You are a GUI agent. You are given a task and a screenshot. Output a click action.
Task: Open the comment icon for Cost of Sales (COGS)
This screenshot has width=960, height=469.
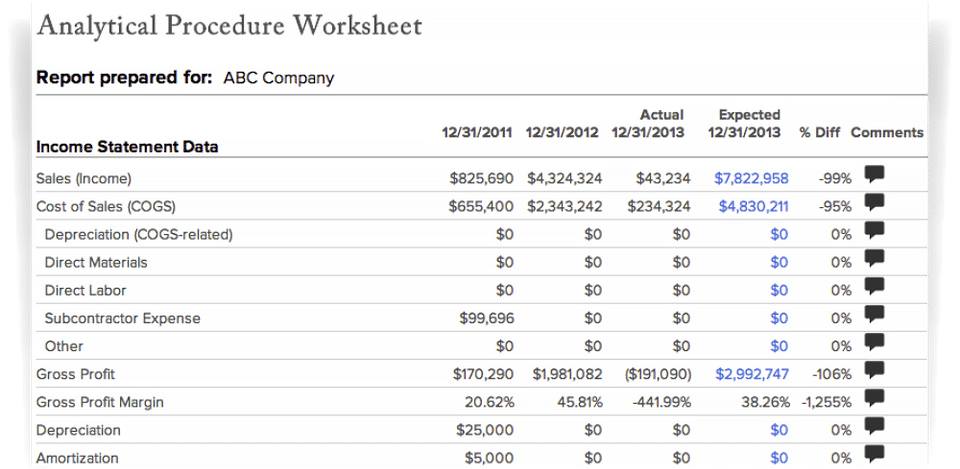[x=874, y=202]
